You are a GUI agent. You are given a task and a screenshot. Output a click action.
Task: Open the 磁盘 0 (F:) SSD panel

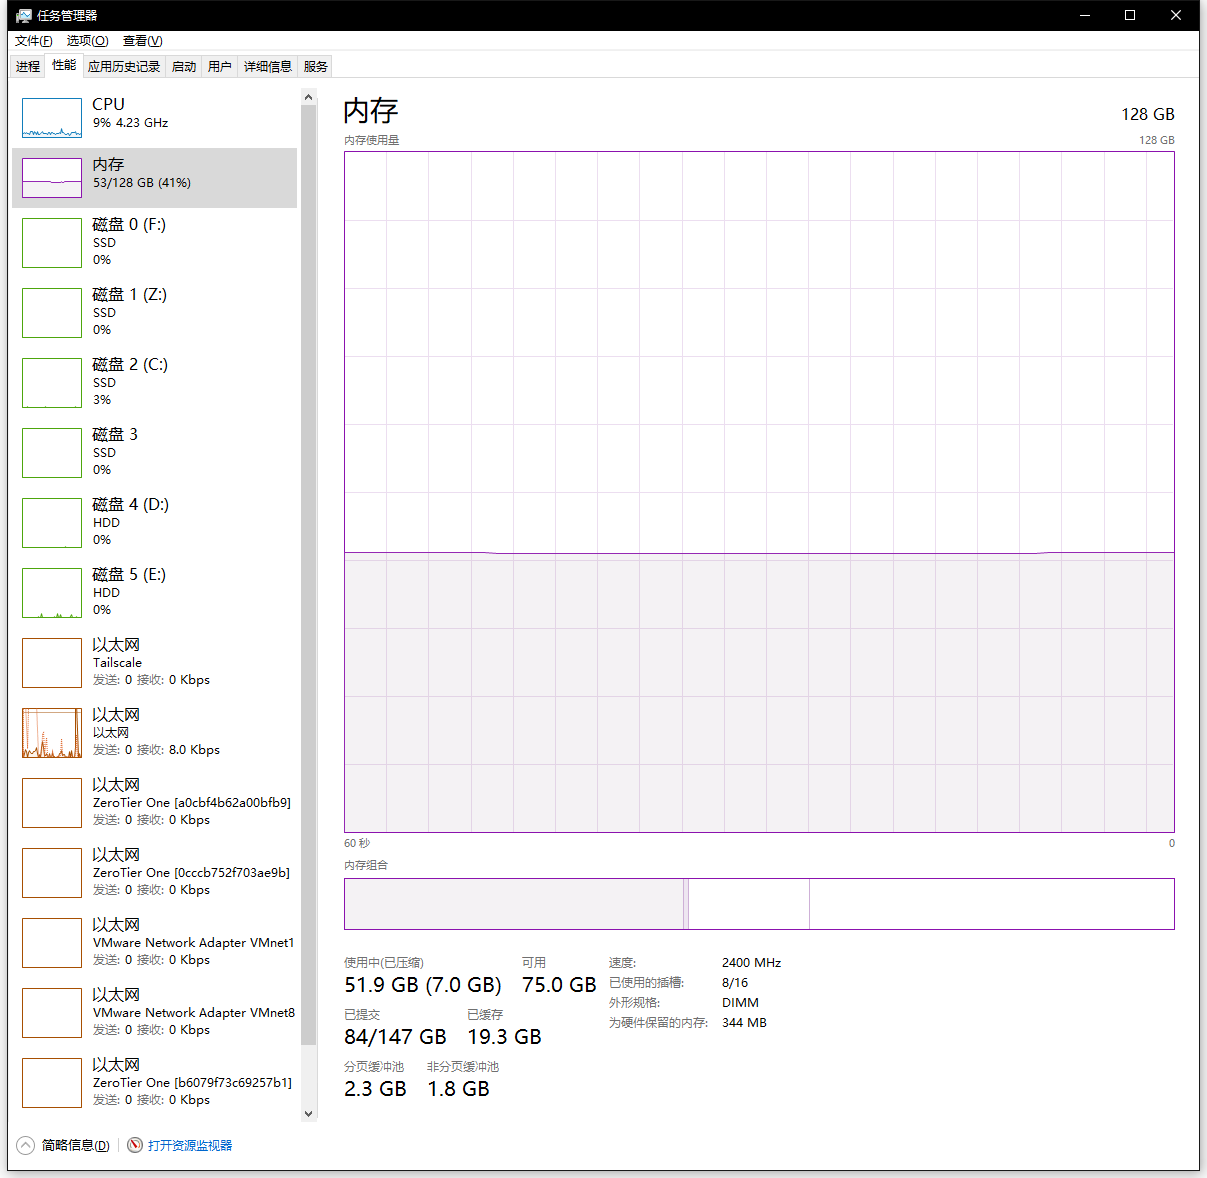[150, 241]
